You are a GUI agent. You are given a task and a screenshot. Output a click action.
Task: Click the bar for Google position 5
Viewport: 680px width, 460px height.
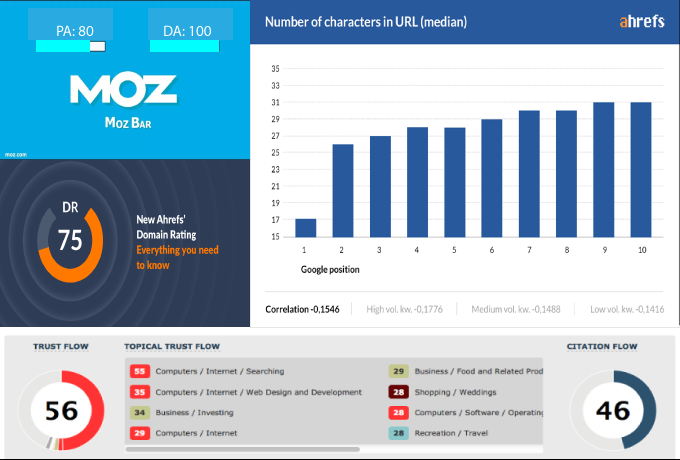click(455, 182)
